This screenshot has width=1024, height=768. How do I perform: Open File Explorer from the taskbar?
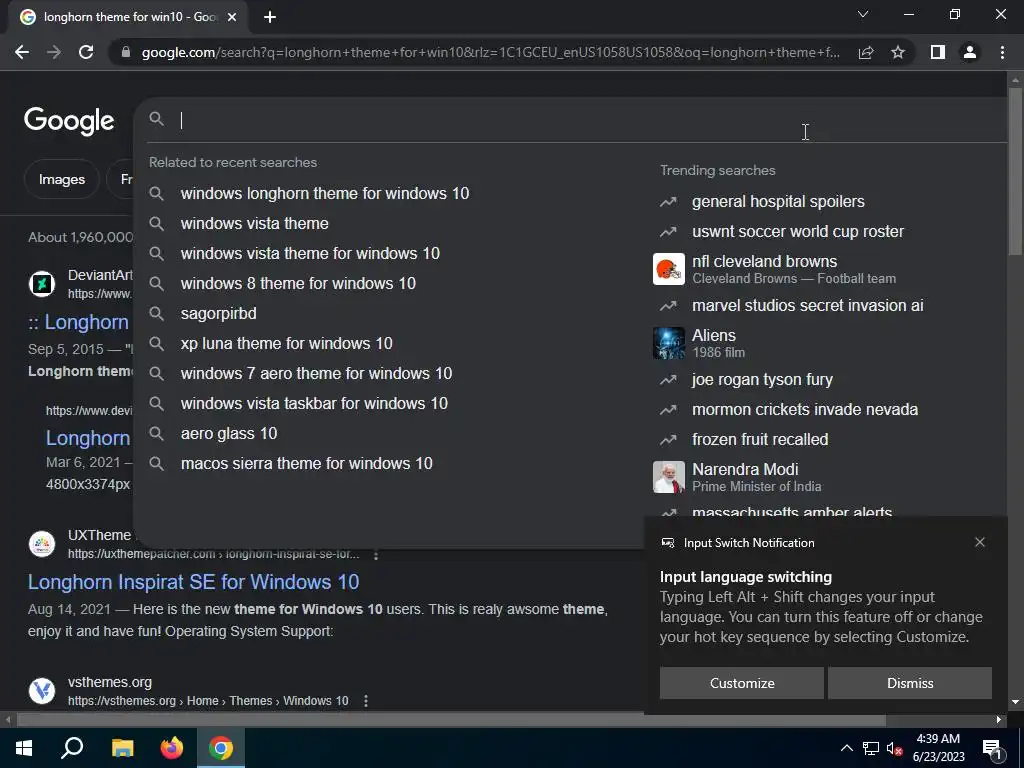[x=122, y=748]
